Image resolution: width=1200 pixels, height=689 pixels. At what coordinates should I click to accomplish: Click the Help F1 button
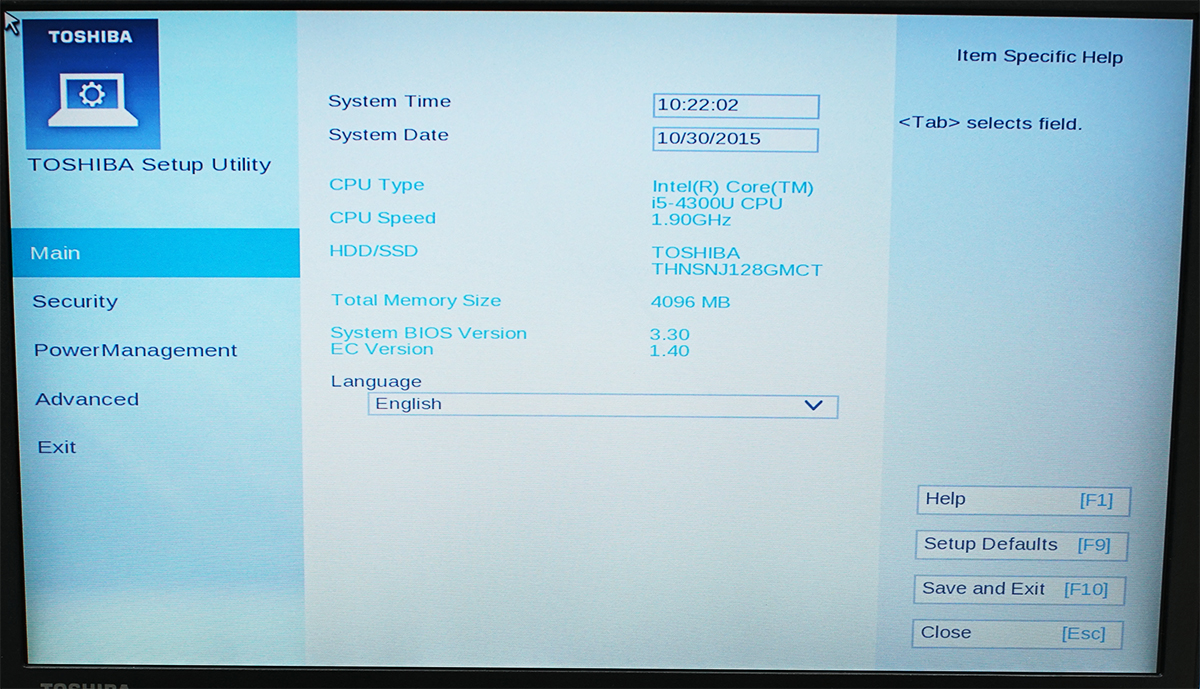tap(1023, 500)
